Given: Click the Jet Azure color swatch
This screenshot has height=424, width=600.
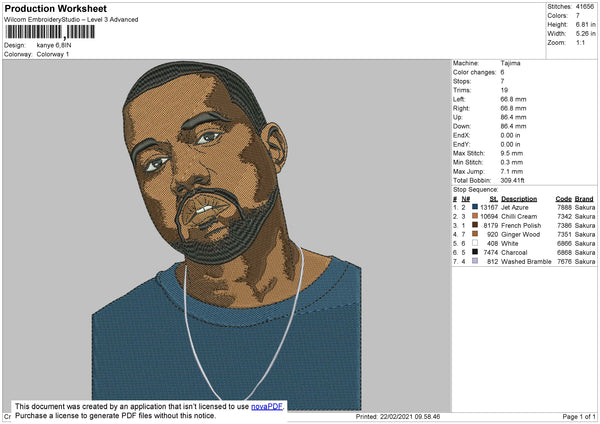Looking at the screenshot, I should coord(475,207).
